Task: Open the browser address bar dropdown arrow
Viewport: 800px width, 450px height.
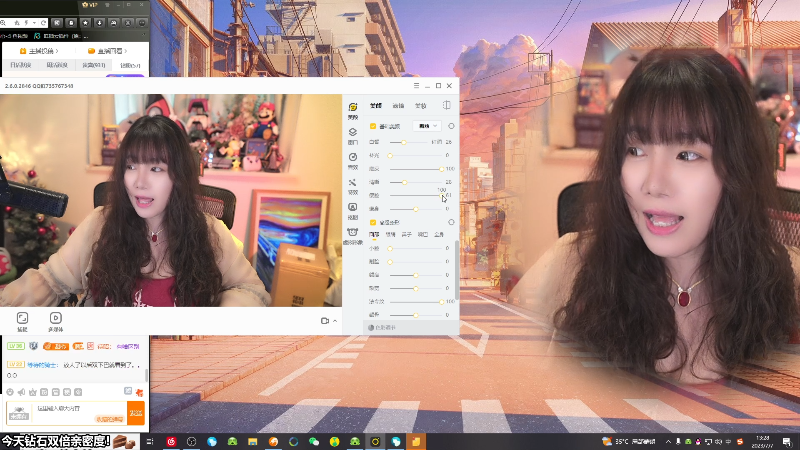Action: (35, 22)
